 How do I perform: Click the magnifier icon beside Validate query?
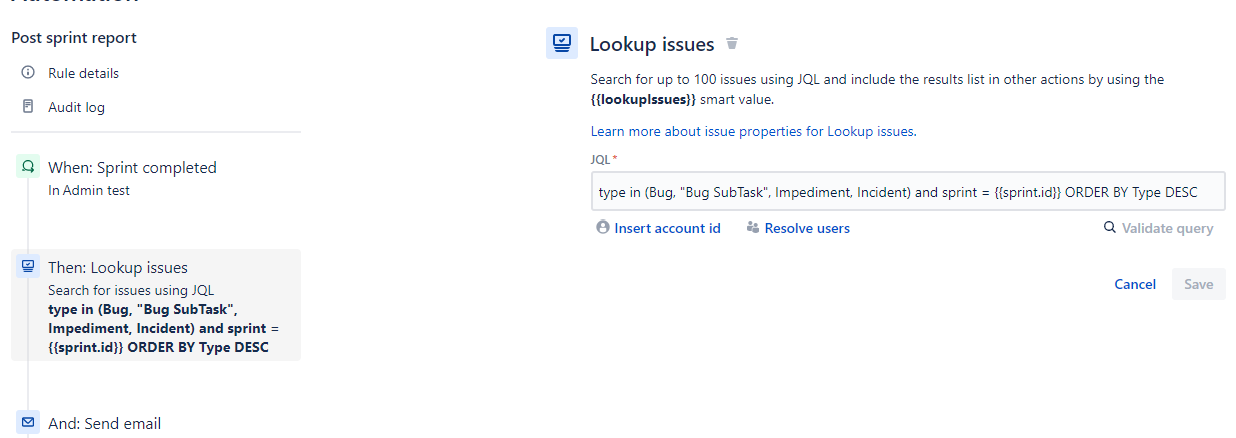pyautogui.click(x=1109, y=228)
